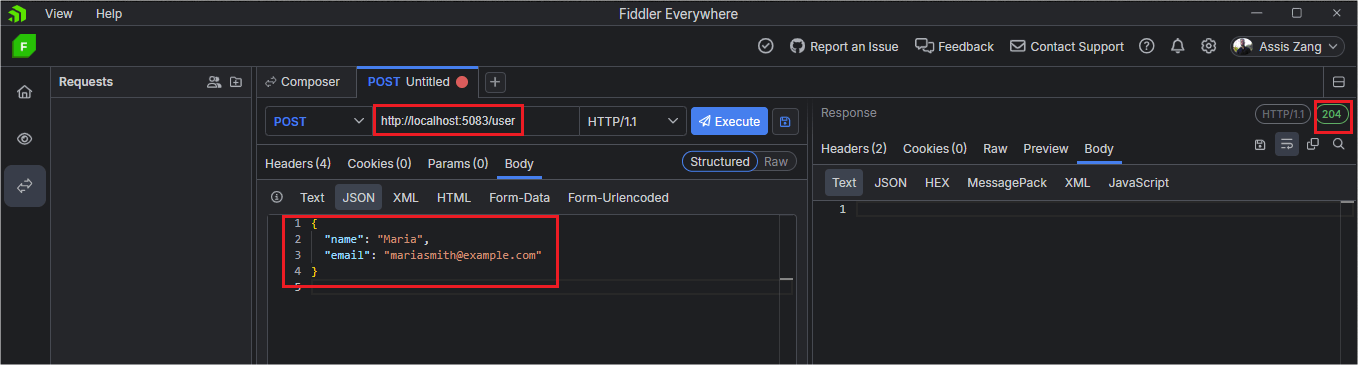Open the response Body tab
1358x365 pixels.
pyautogui.click(x=1099, y=148)
